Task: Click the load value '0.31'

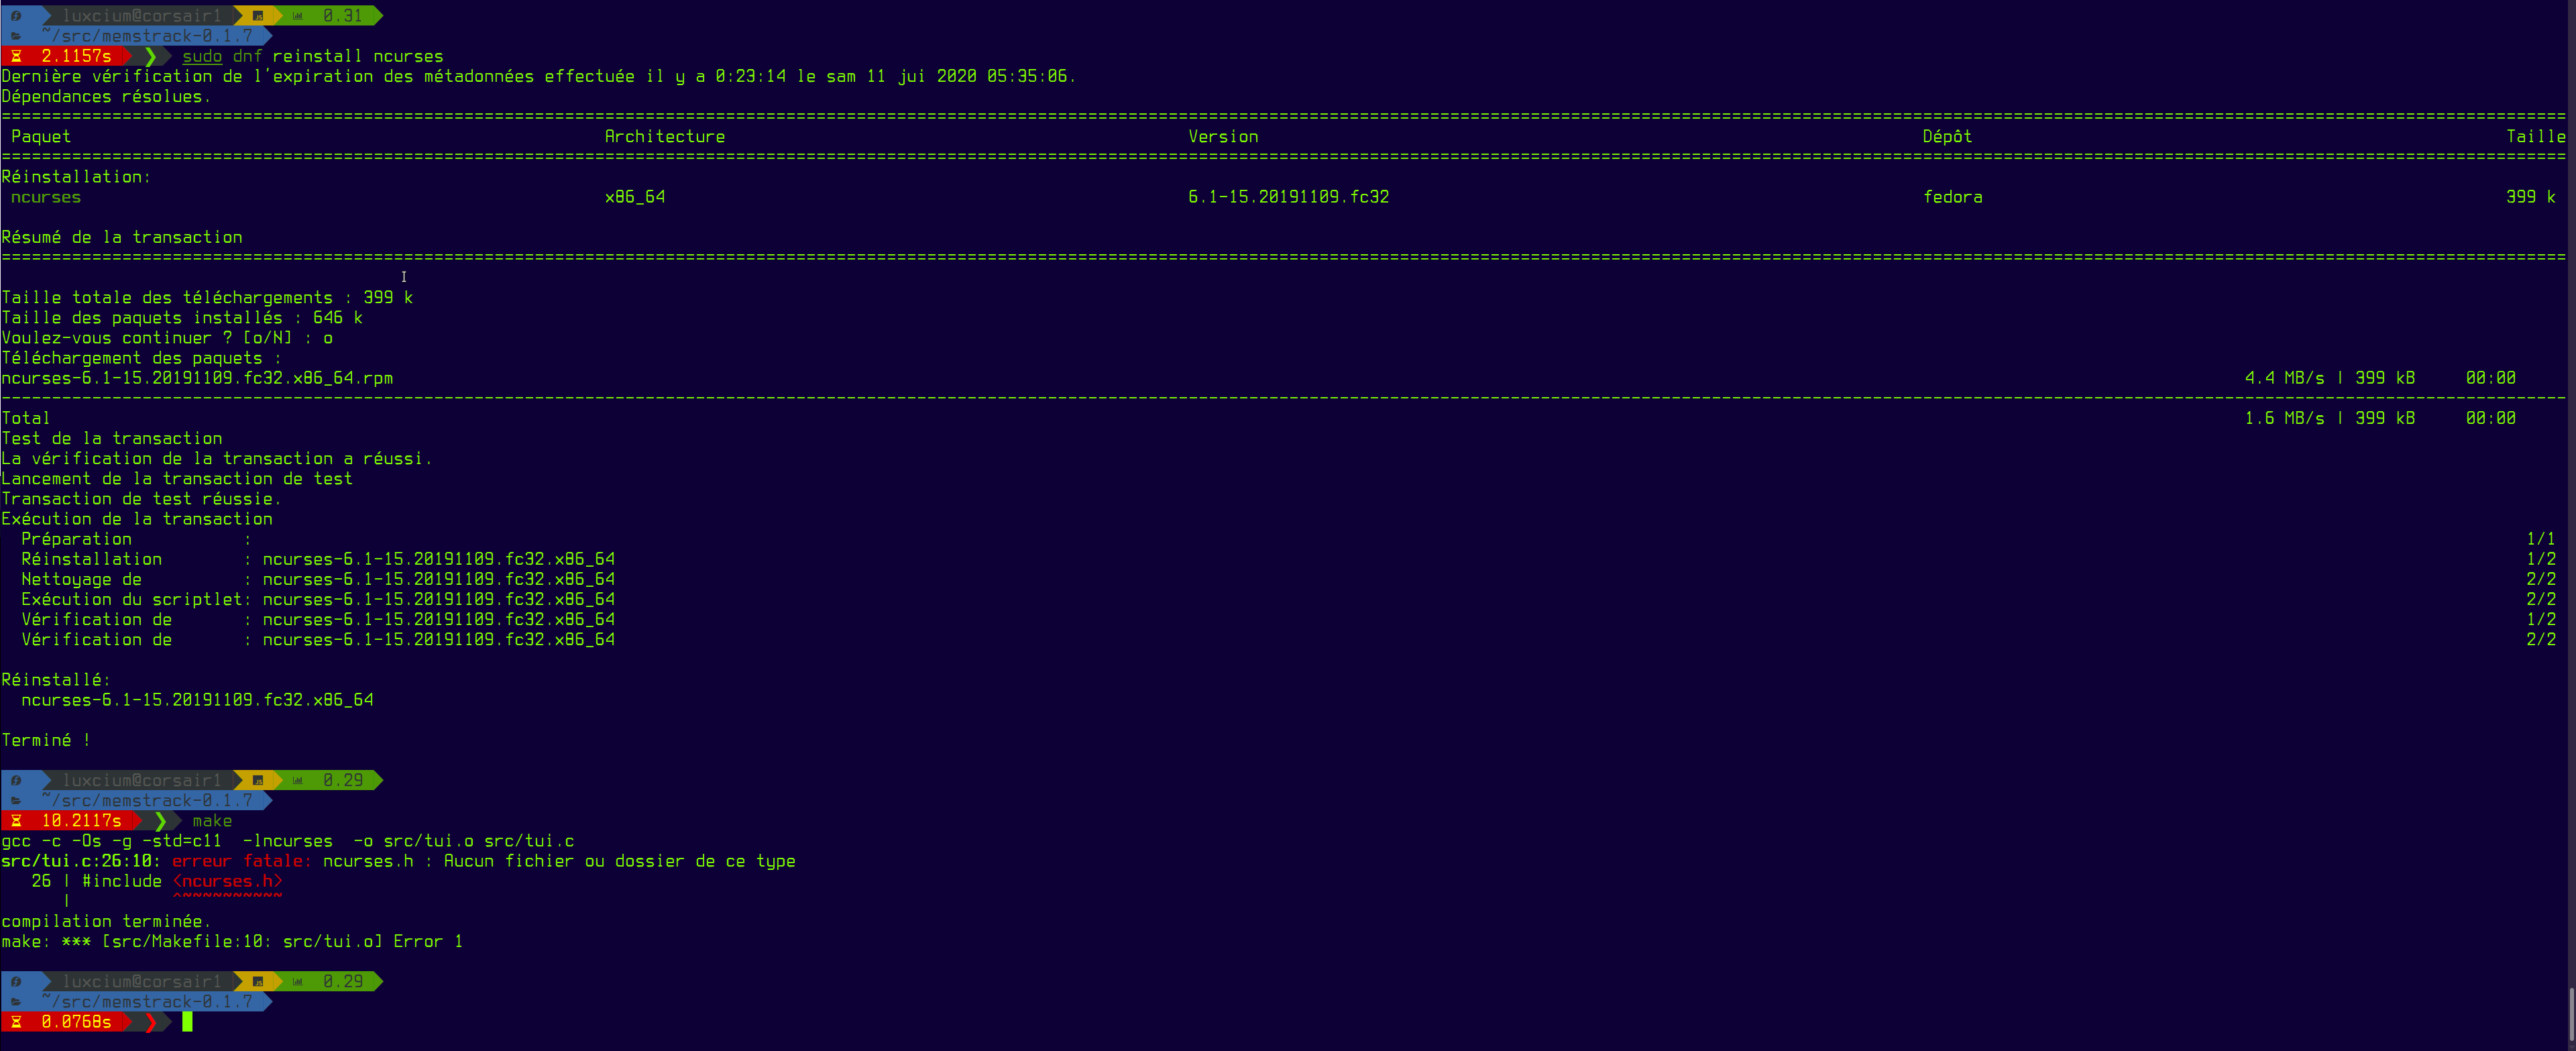Action: point(343,16)
